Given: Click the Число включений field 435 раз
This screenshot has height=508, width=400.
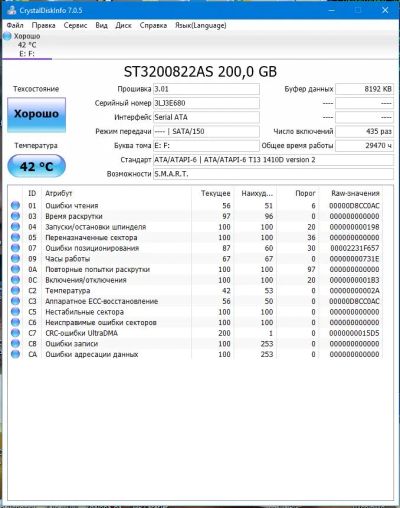Looking at the screenshot, I should [364, 131].
